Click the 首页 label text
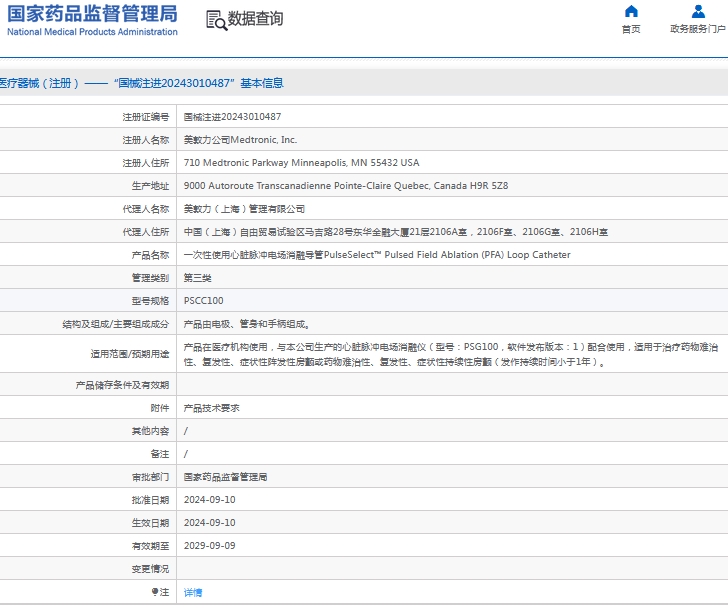 point(631,29)
